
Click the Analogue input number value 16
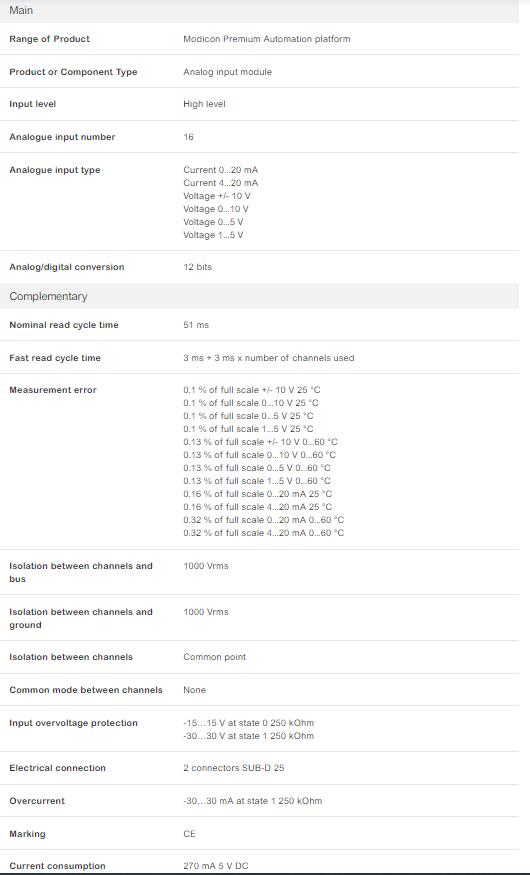tap(189, 137)
